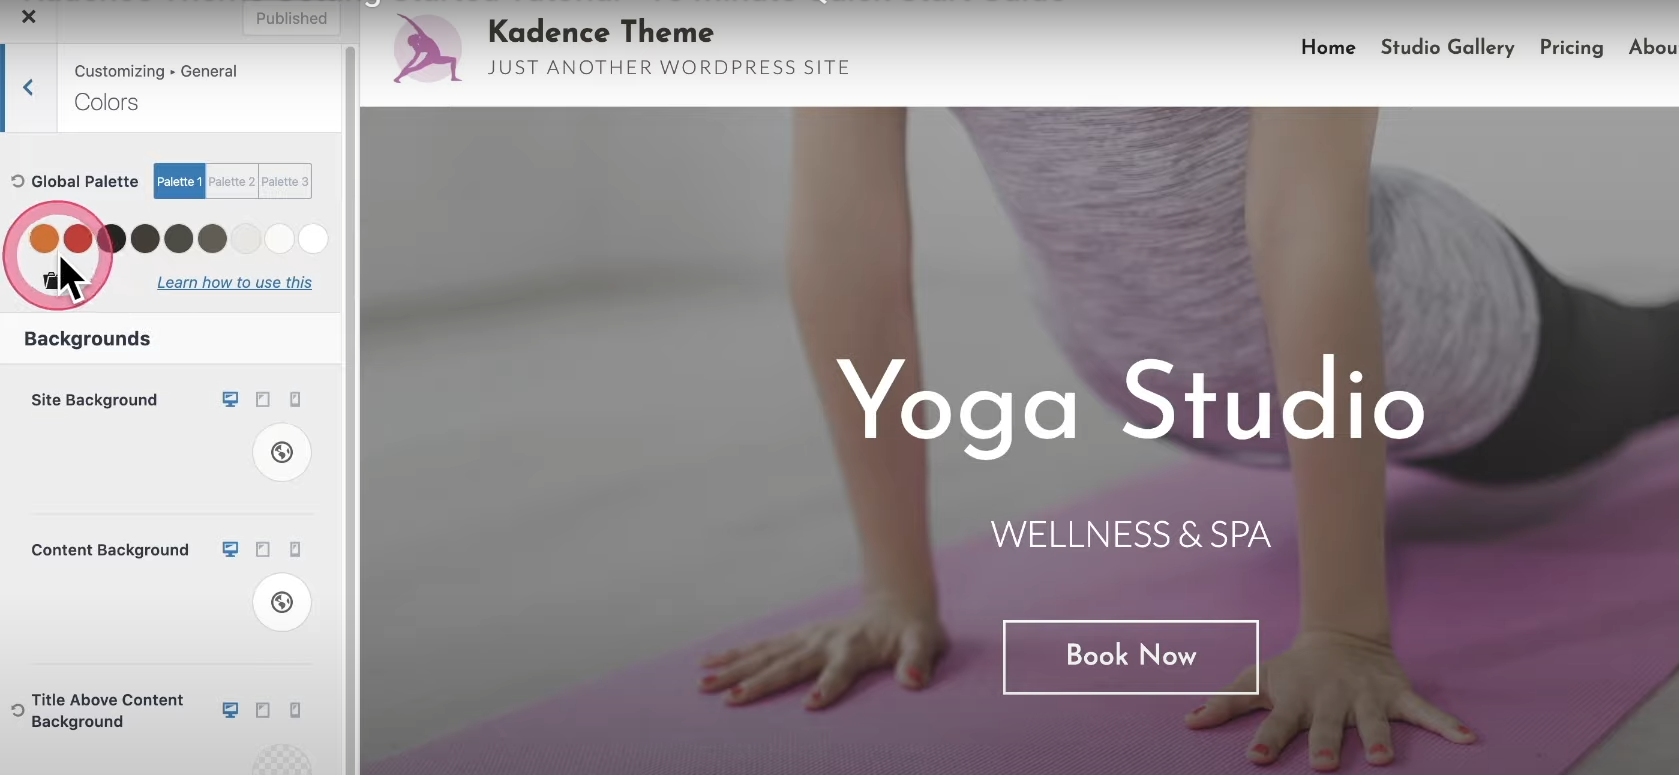Open the Site Background globe color picker
The image size is (1679, 775).
pos(282,452)
